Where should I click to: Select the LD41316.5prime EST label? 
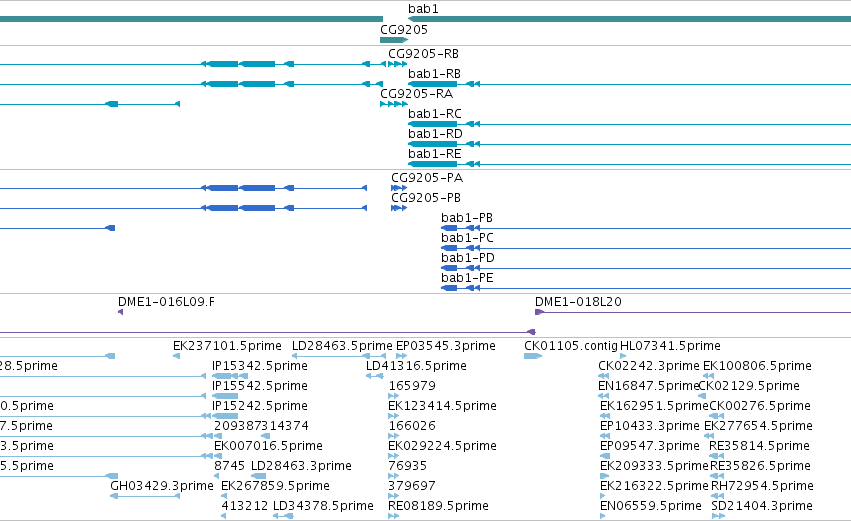(416, 366)
